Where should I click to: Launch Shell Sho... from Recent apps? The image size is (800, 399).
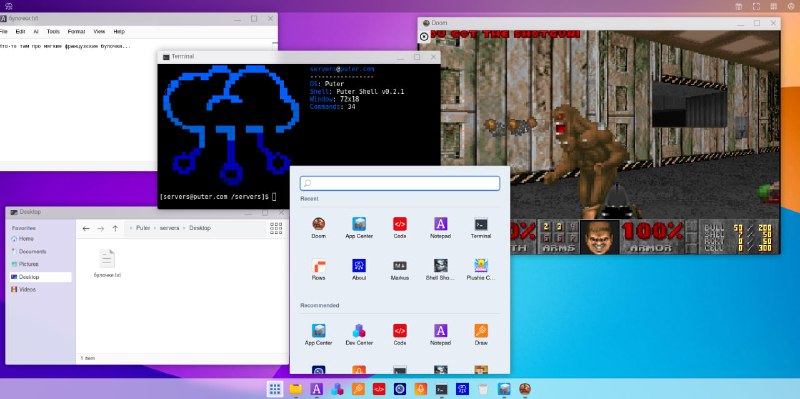point(440,269)
